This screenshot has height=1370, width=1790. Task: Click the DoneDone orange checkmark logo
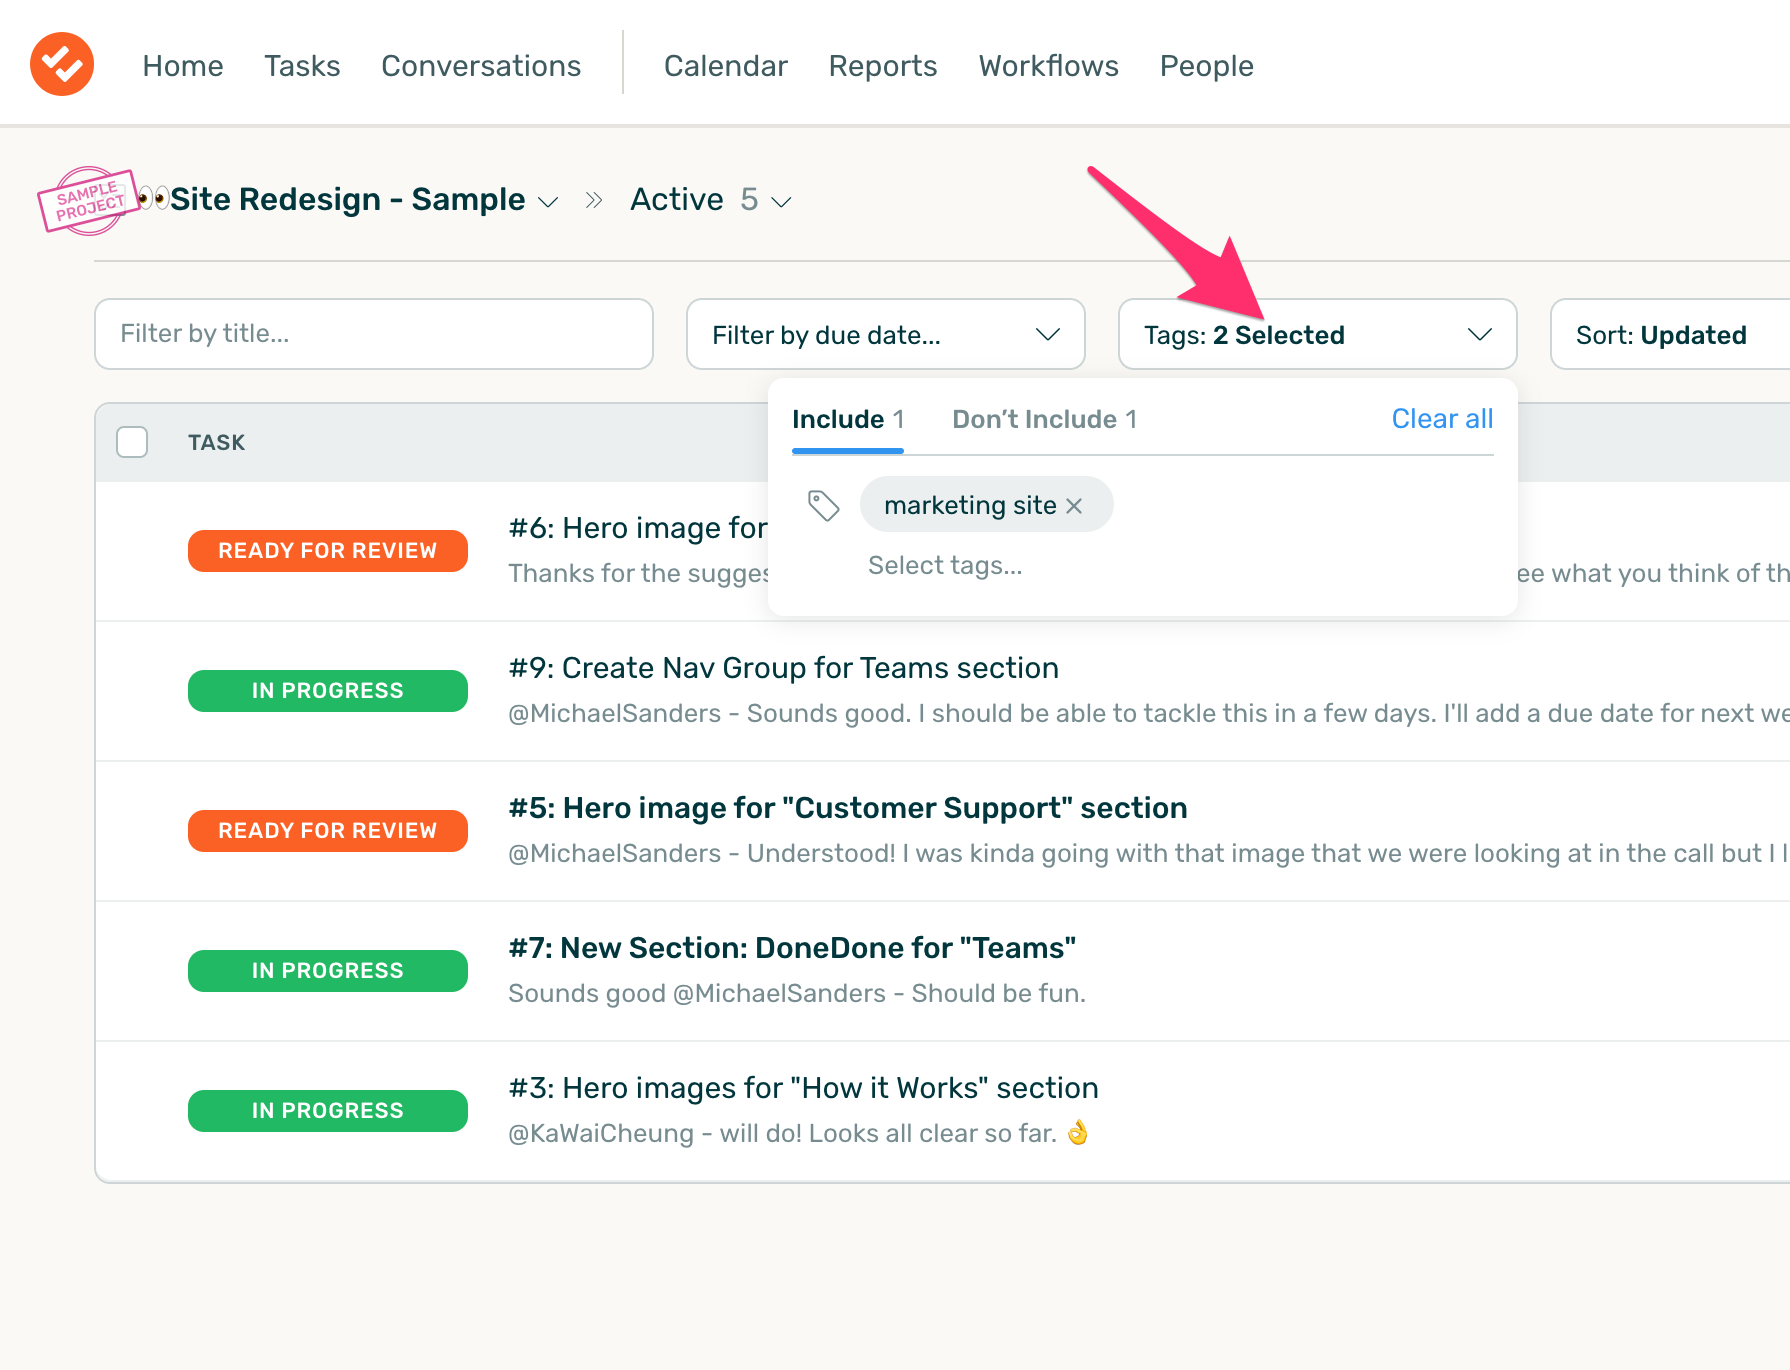pyautogui.click(x=61, y=64)
